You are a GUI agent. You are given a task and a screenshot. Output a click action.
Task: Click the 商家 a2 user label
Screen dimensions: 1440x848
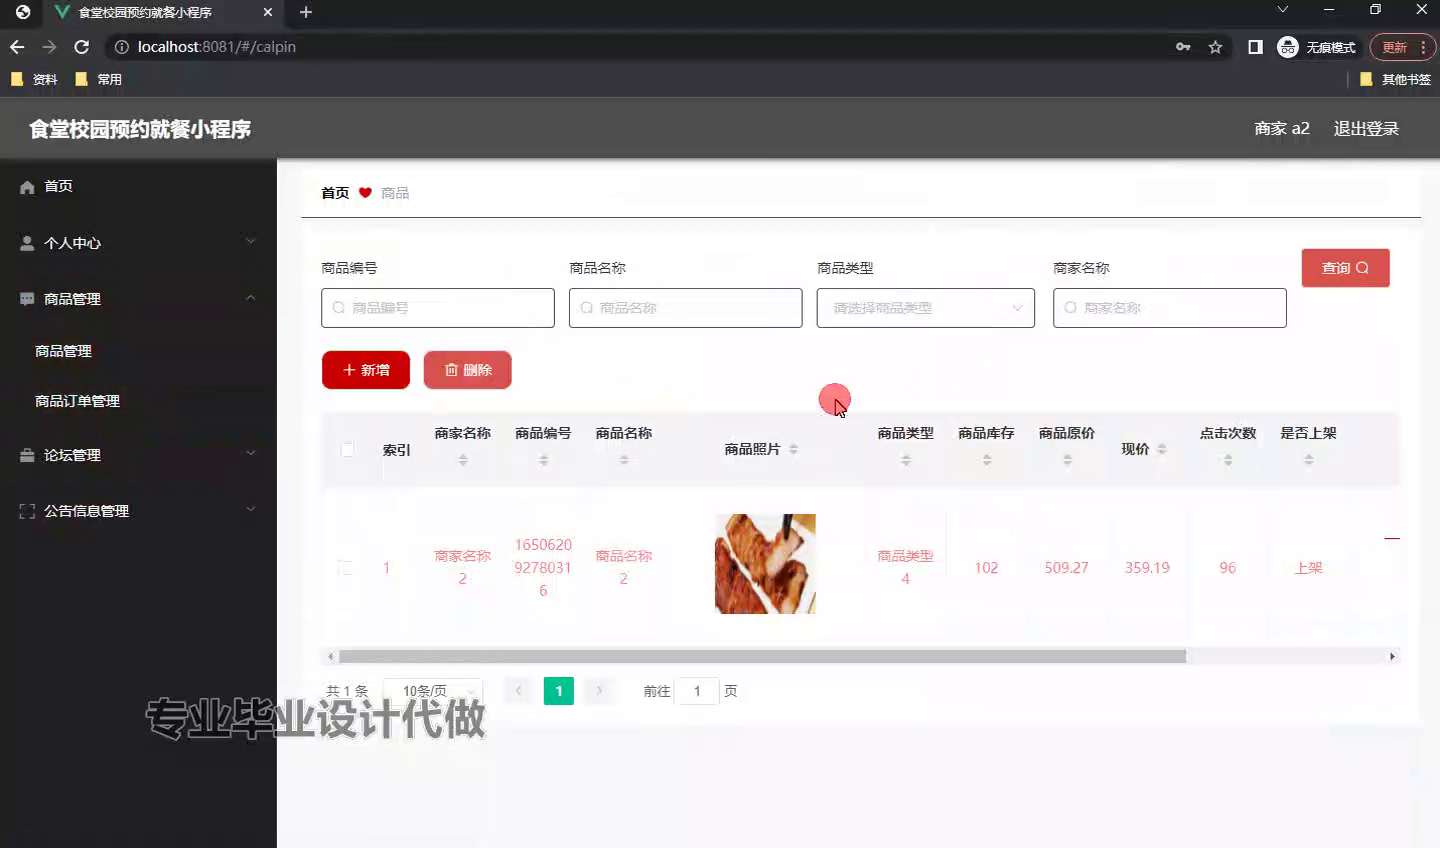click(1282, 128)
